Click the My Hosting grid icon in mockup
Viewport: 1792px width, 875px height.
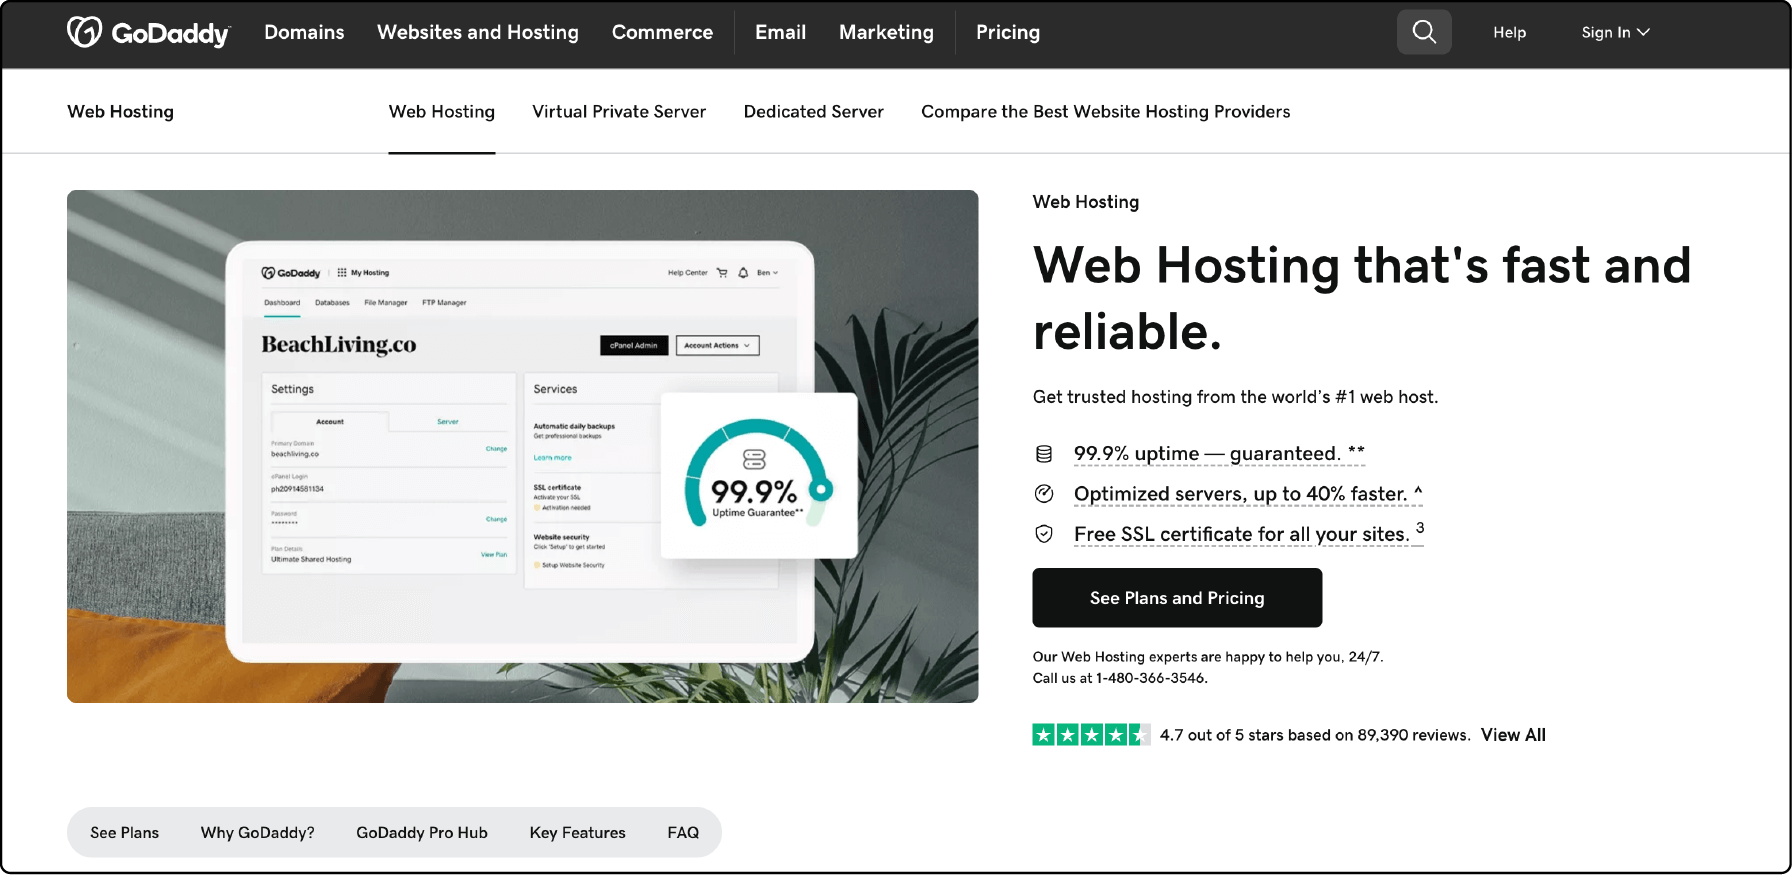coord(342,272)
